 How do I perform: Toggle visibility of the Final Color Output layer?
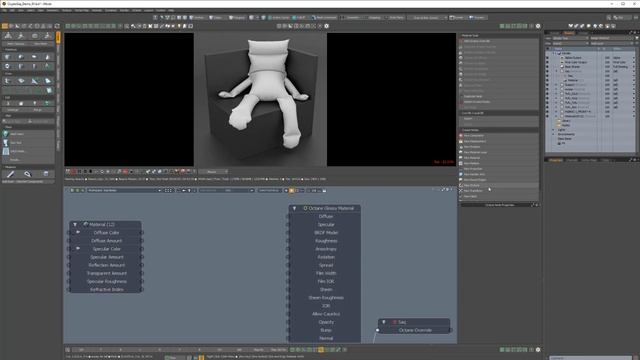click(547, 62)
